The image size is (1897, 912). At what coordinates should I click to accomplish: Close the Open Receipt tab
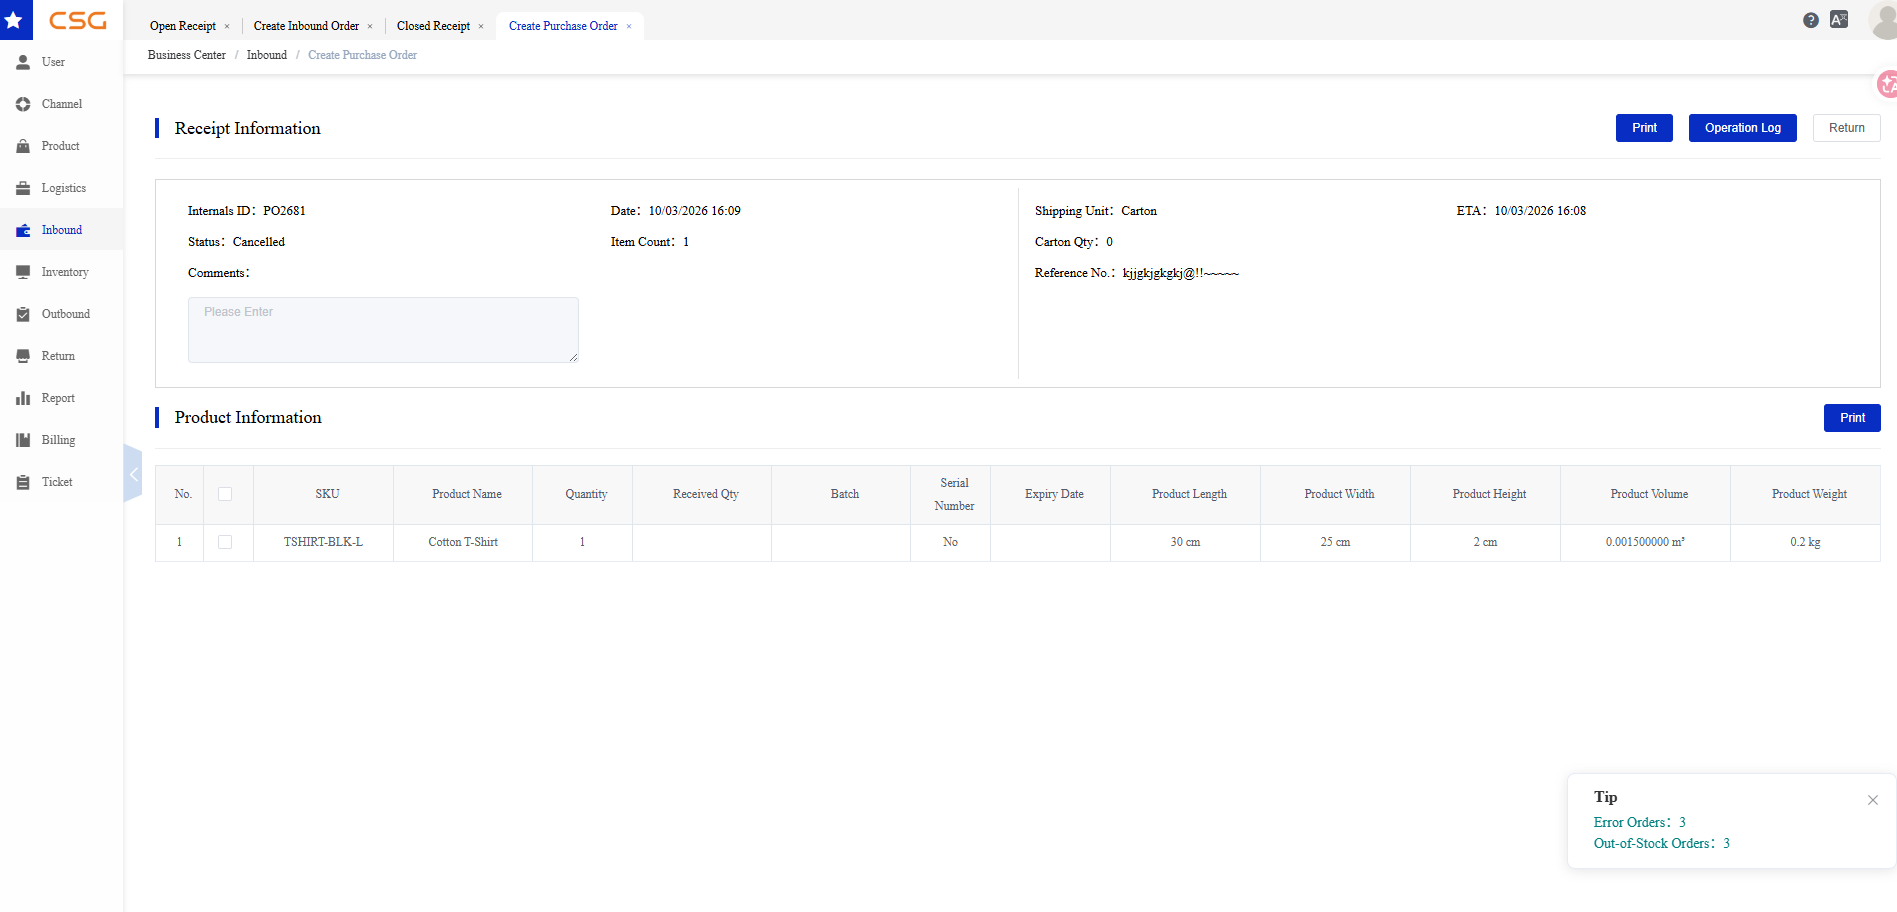[227, 27]
